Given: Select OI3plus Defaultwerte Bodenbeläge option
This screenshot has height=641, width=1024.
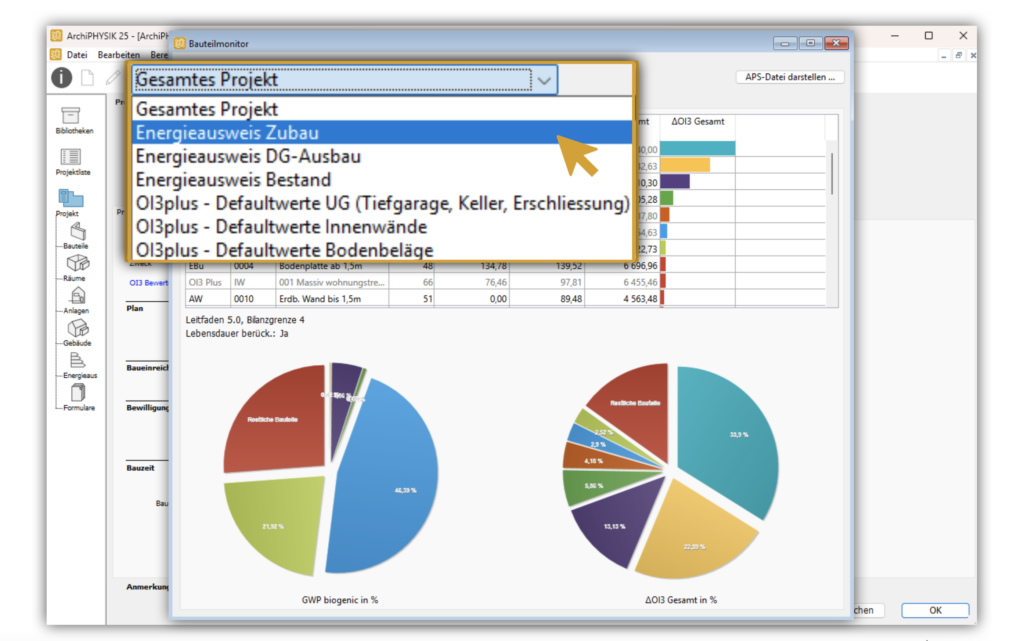Looking at the screenshot, I should [382, 249].
